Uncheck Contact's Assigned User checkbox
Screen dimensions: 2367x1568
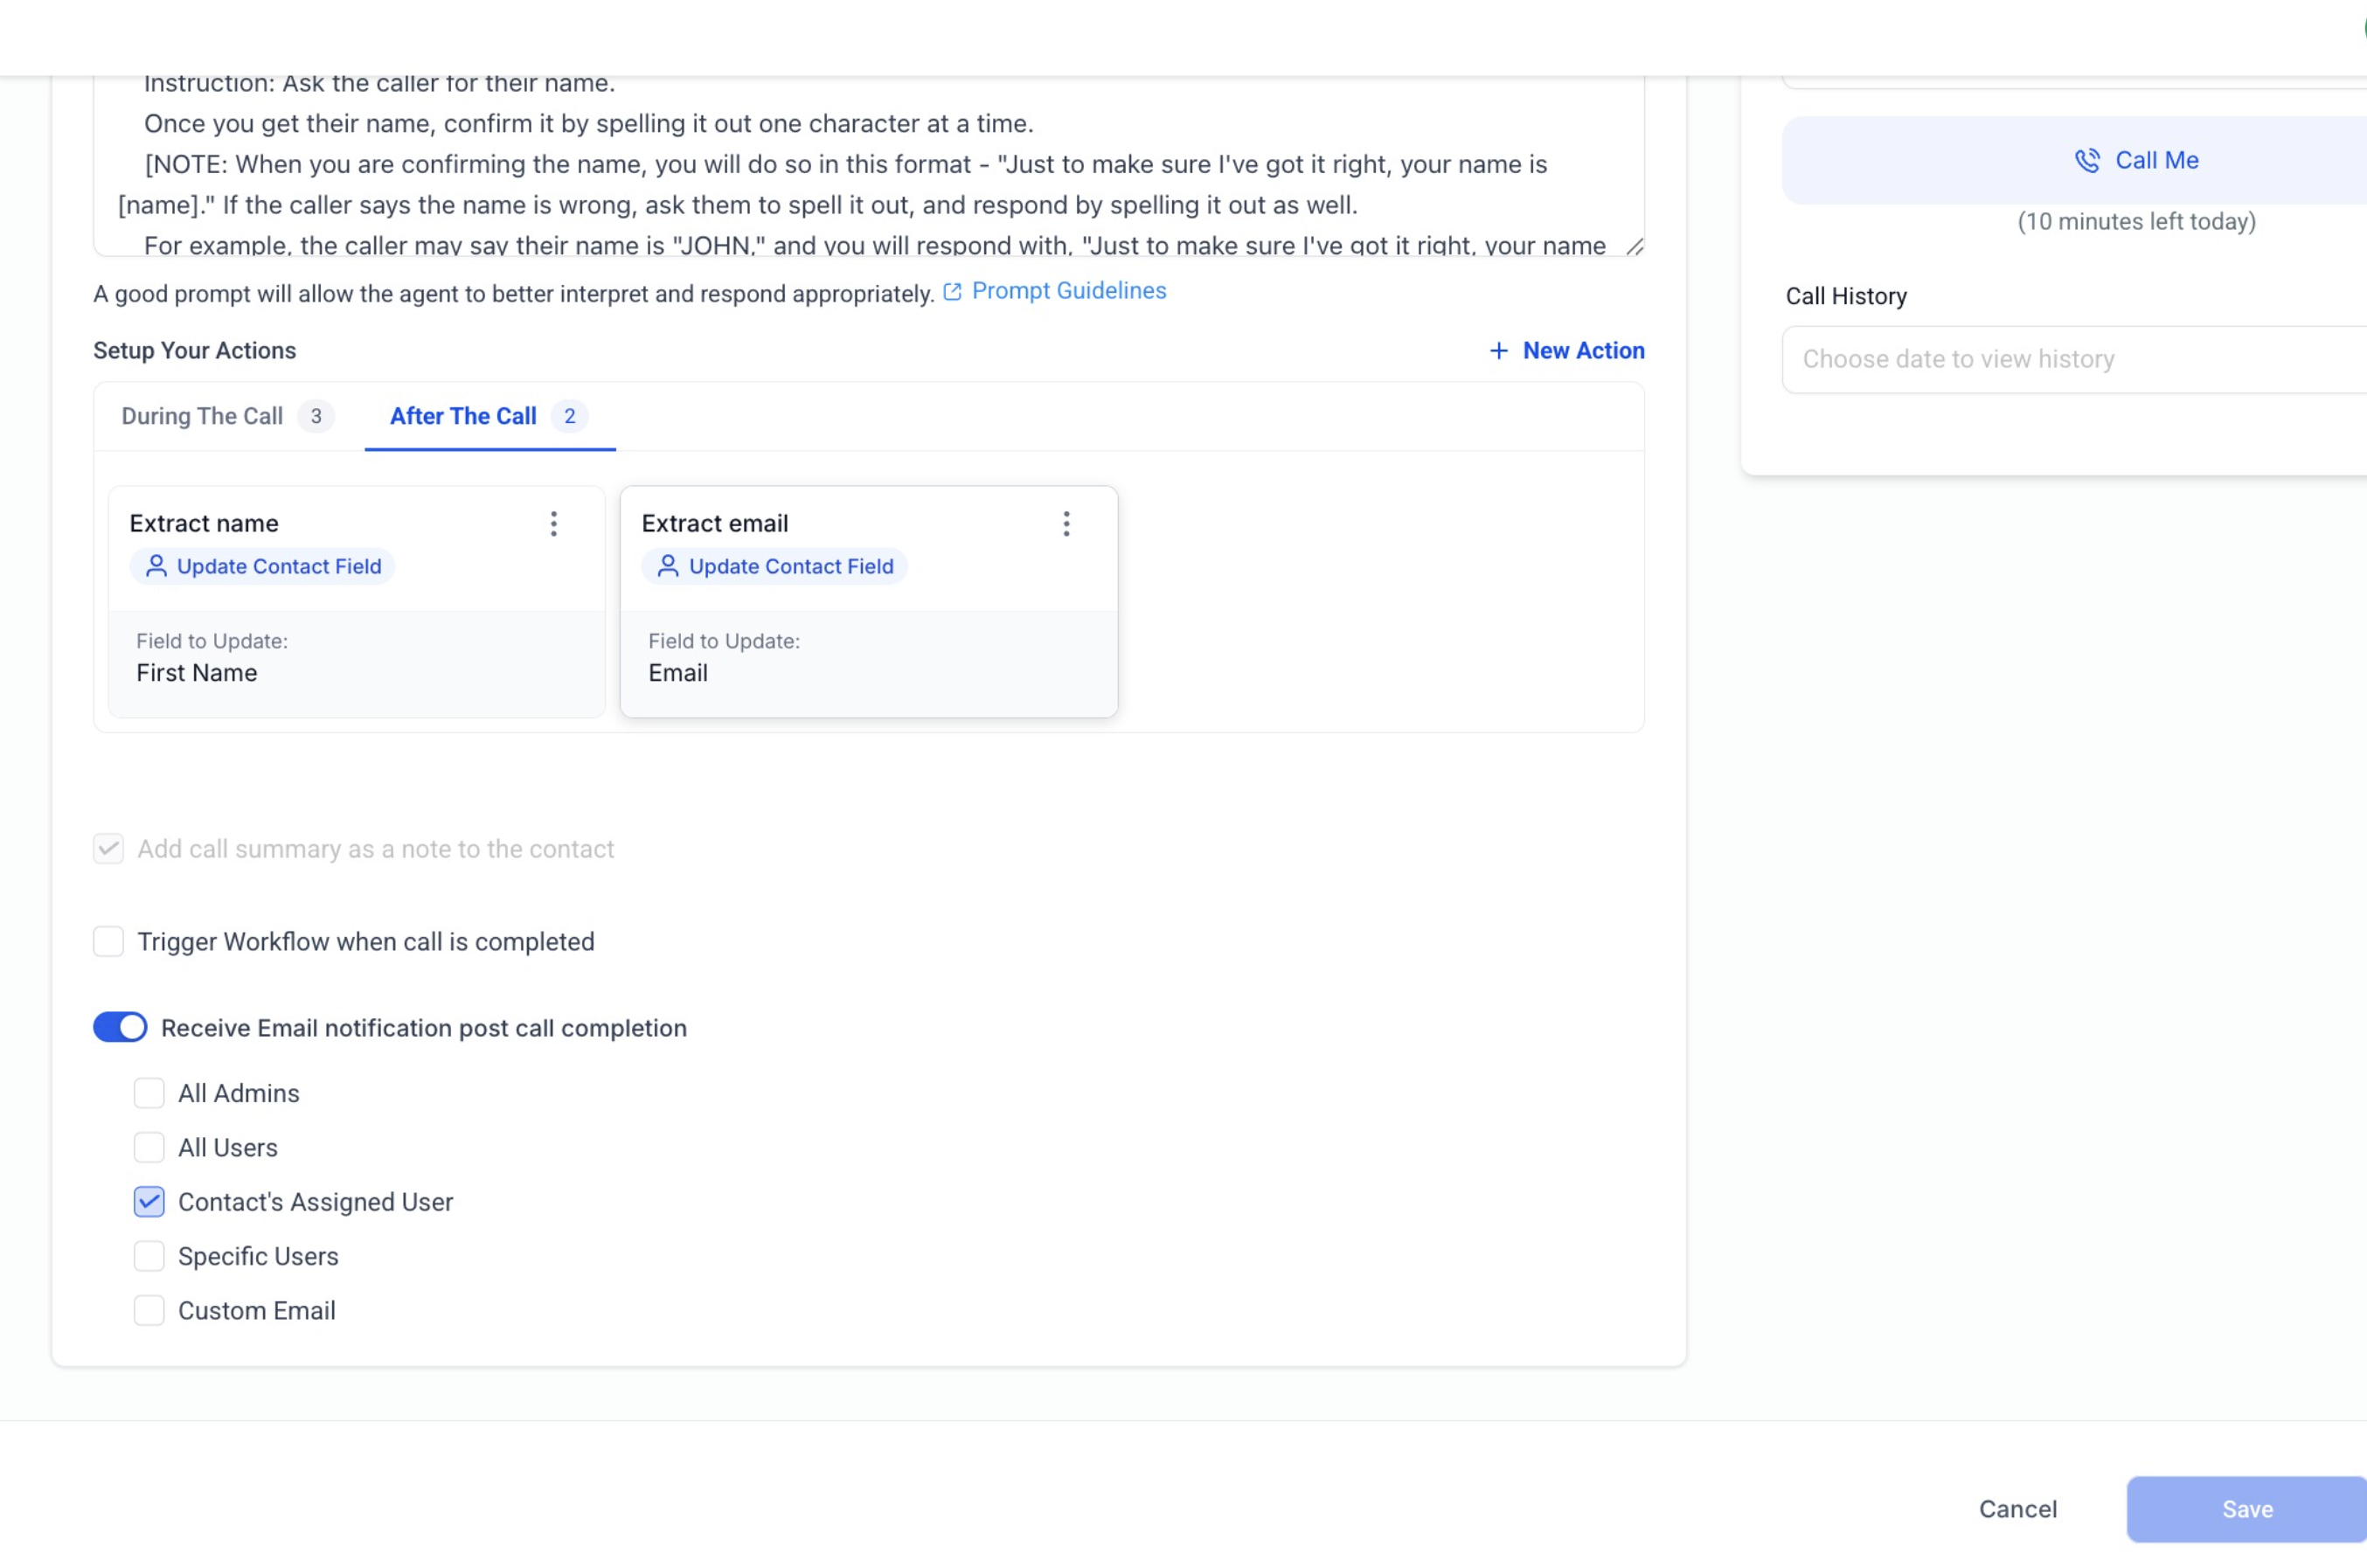[x=149, y=1202]
